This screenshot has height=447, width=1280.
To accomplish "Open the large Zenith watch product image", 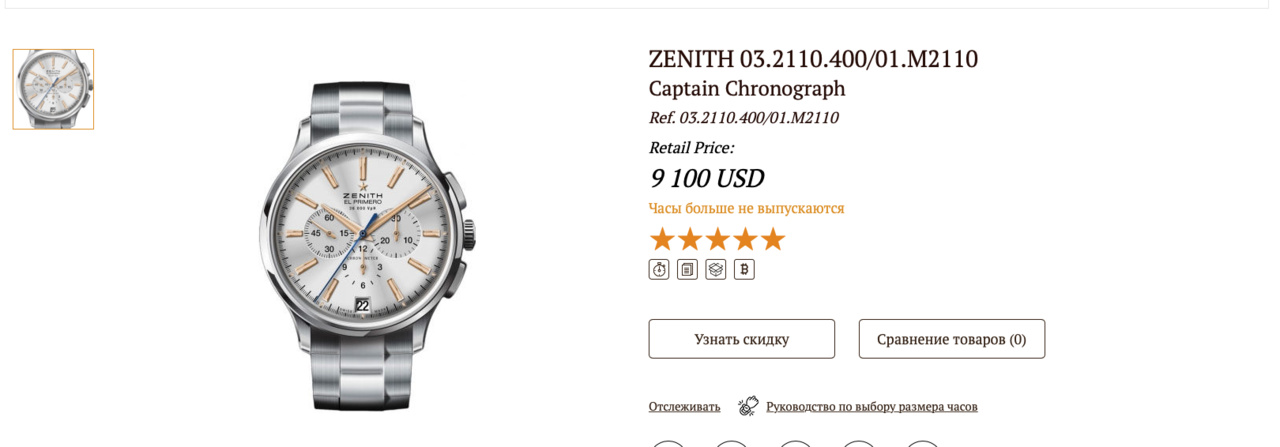I will pyautogui.click(x=366, y=245).
